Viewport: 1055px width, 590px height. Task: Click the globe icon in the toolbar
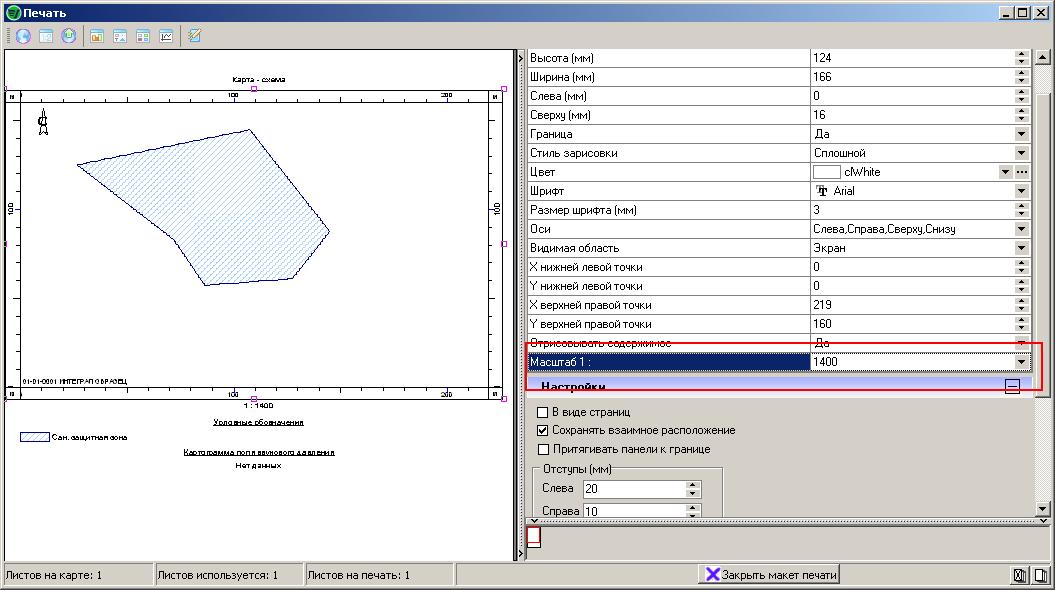coord(22,36)
